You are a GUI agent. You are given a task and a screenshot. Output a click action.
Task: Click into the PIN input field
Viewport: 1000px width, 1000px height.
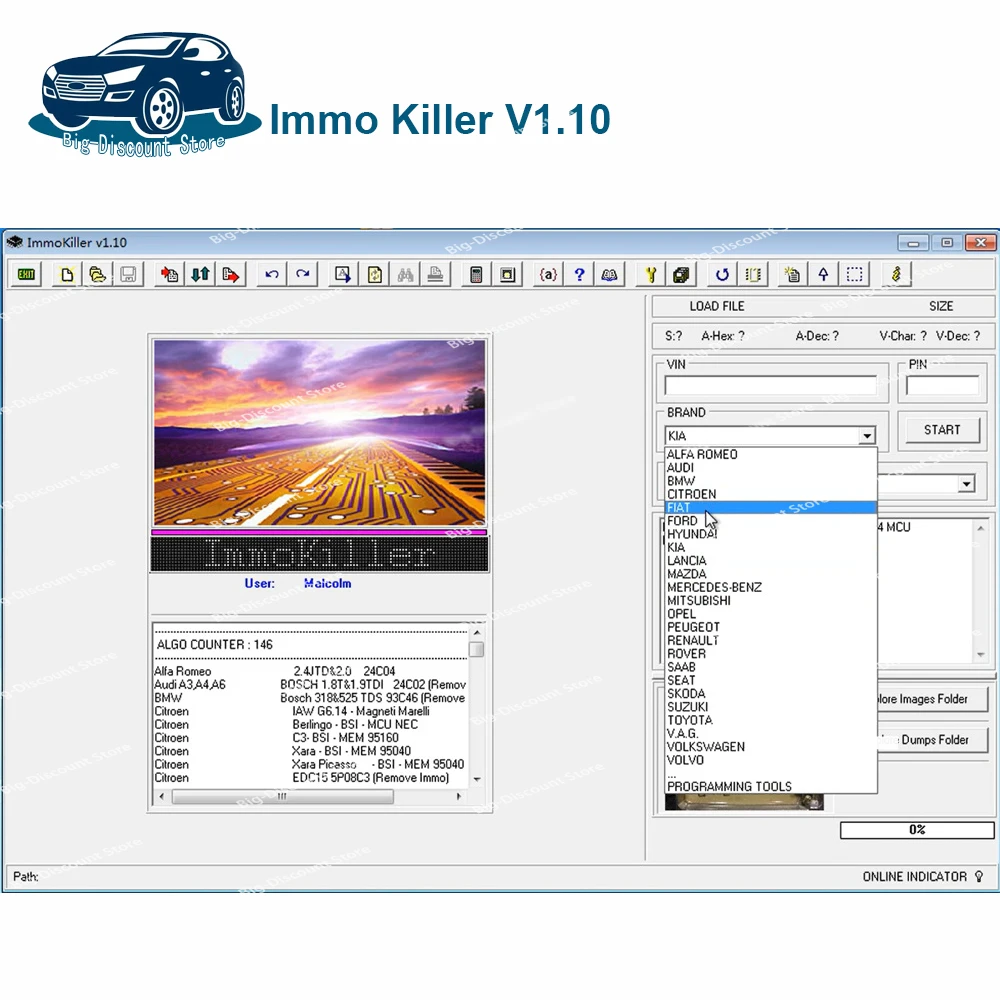(x=943, y=386)
